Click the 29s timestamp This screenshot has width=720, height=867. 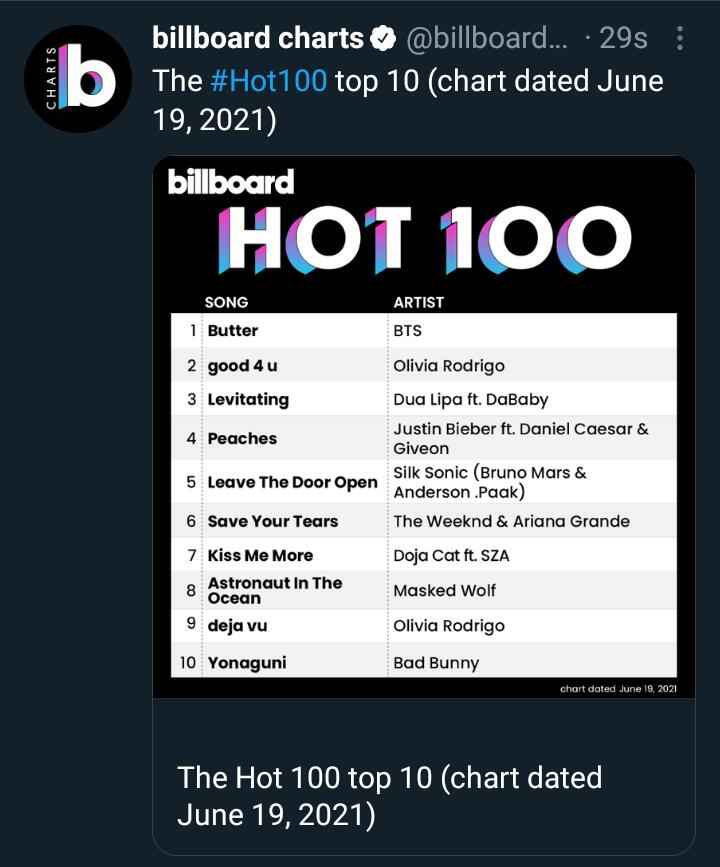click(622, 39)
